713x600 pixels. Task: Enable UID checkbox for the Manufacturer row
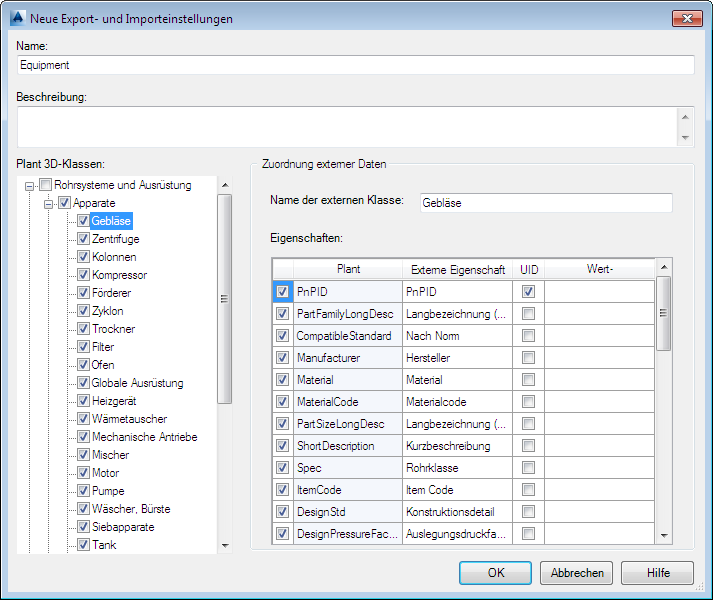coord(528,357)
